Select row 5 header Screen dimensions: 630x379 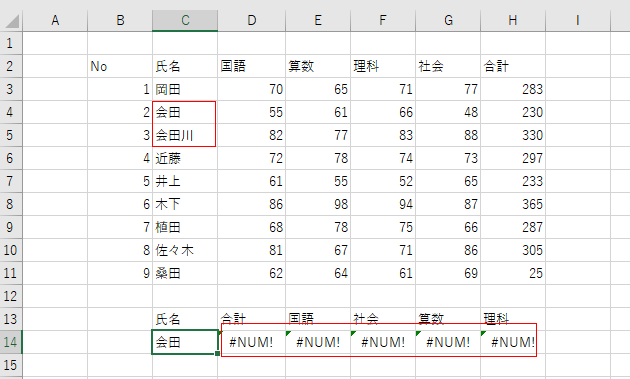[11, 135]
